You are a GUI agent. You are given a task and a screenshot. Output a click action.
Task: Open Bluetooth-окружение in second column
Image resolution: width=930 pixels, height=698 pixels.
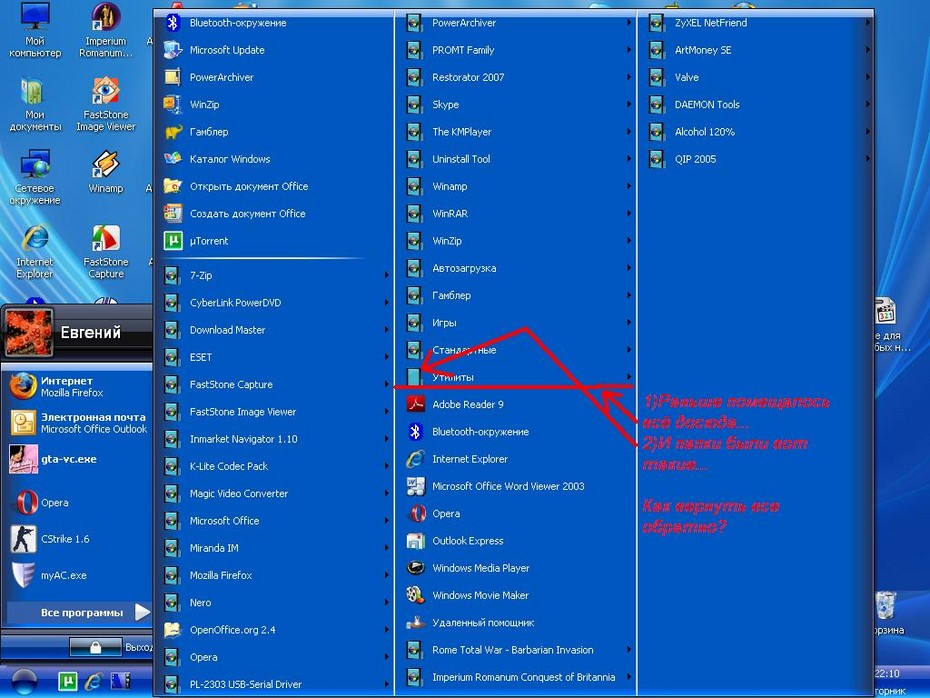click(515, 432)
